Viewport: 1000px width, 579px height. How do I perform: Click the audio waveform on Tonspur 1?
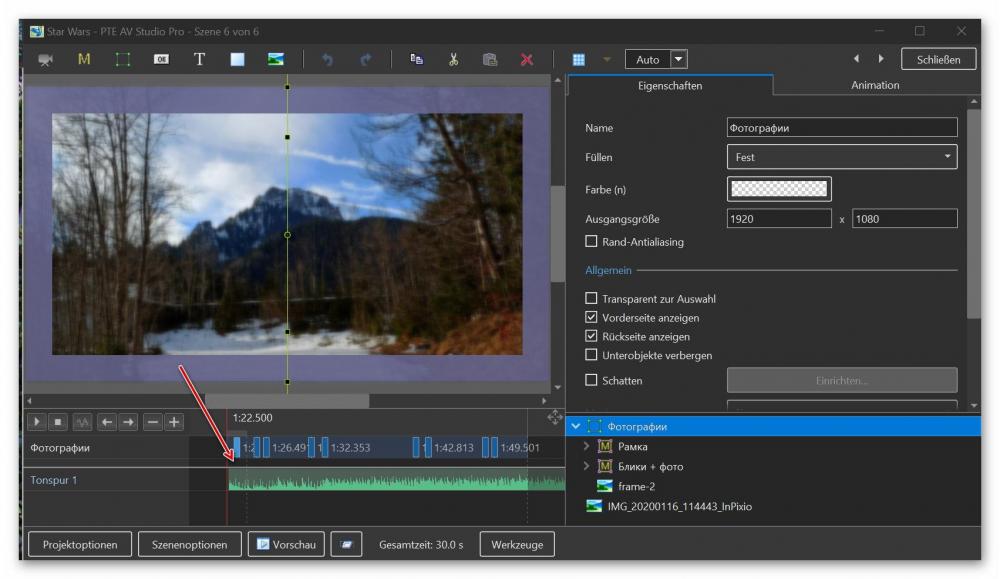click(397, 480)
